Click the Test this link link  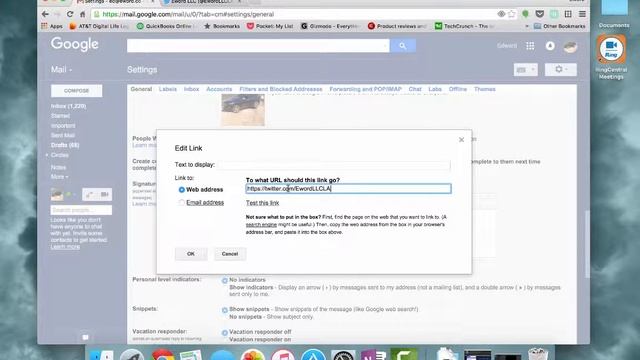pos(262,203)
